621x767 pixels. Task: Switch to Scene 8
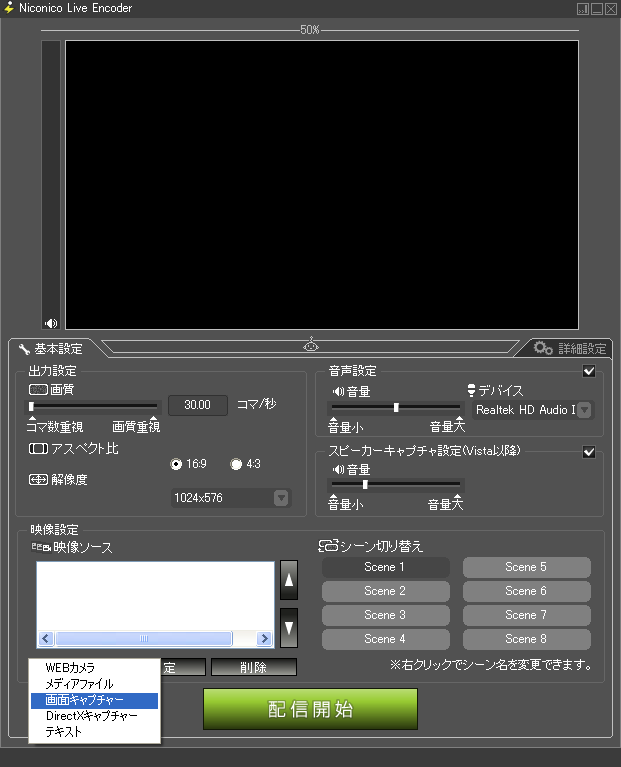527,639
